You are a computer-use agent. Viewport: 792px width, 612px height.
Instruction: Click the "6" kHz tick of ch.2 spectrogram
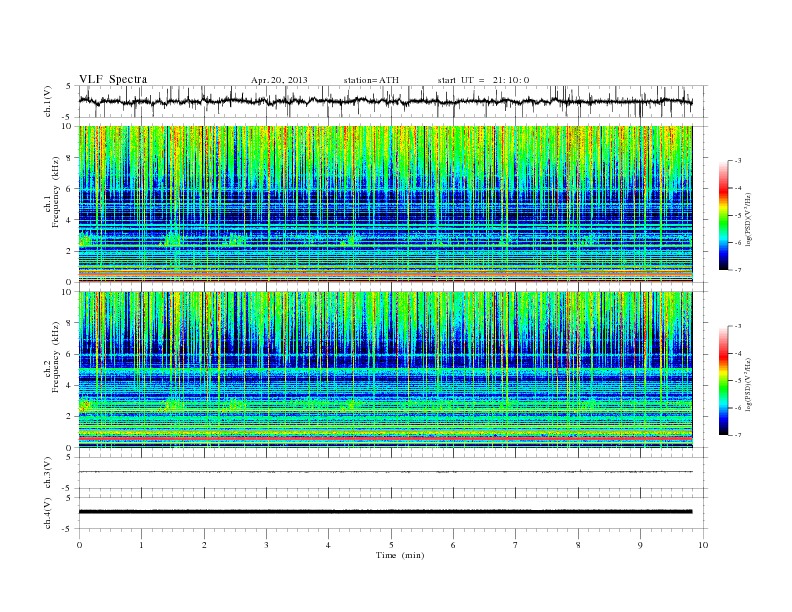[69, 354]
